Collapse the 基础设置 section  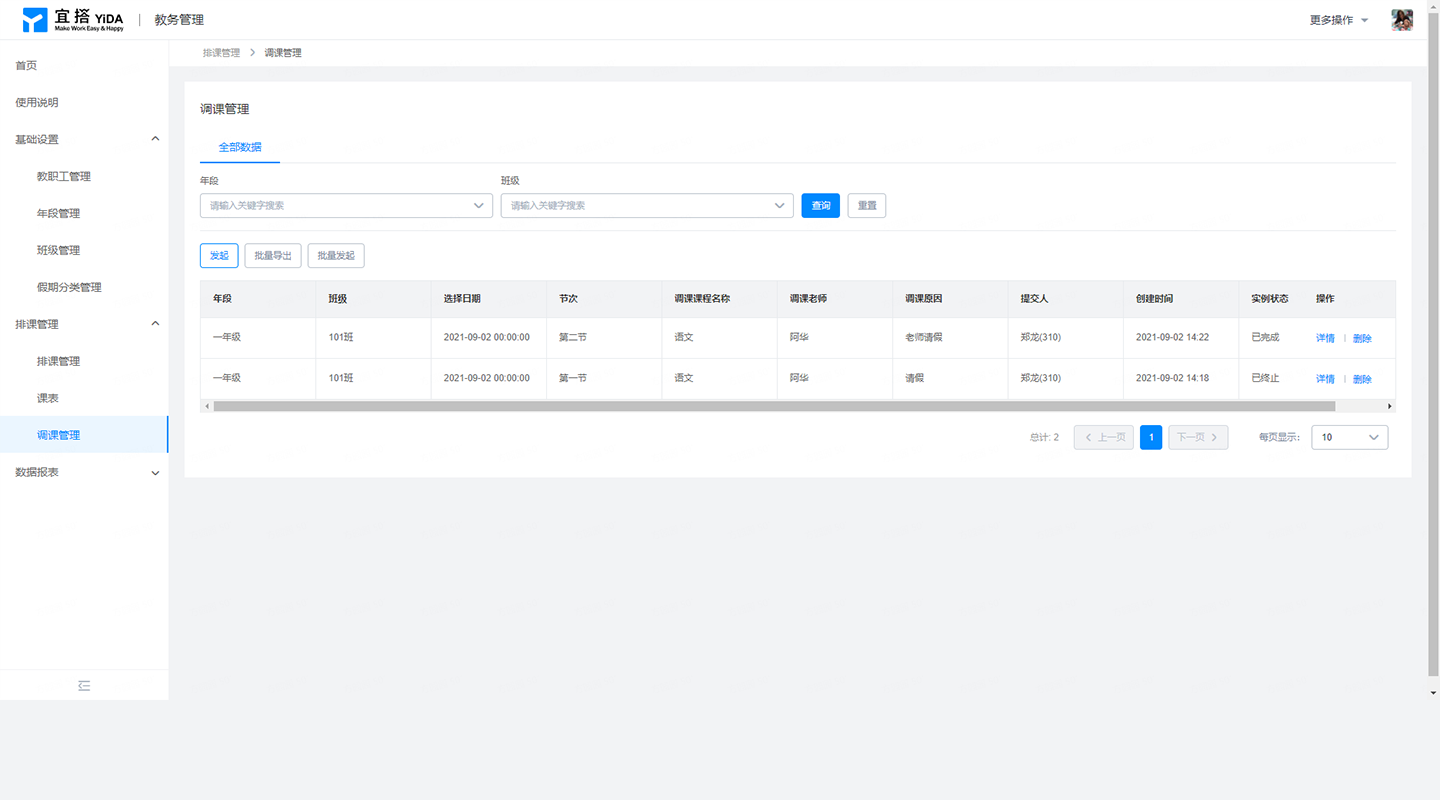pos(155,139)
